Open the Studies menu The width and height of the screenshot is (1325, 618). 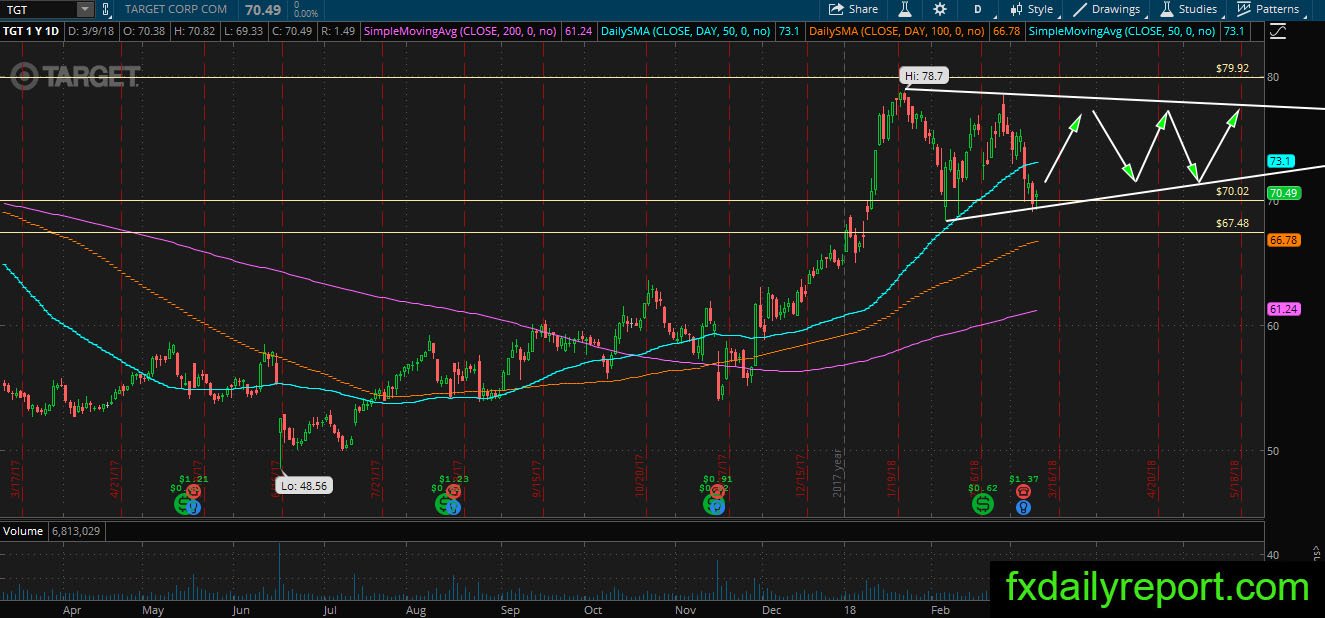(1189, 9)
